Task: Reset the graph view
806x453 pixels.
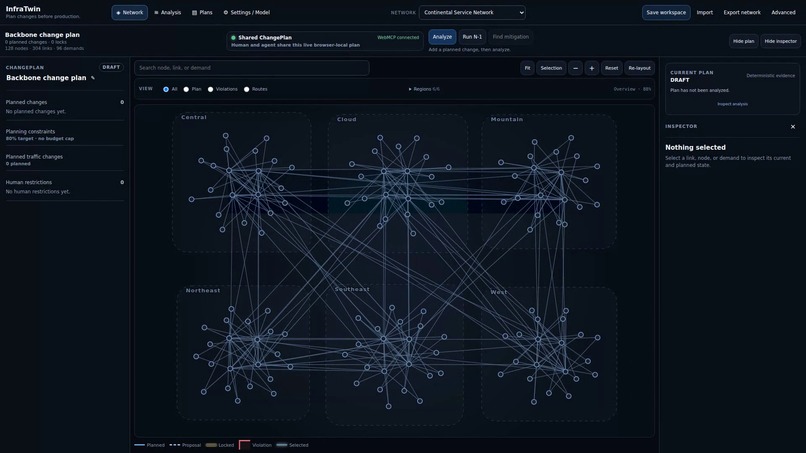Action: [611, 68]
